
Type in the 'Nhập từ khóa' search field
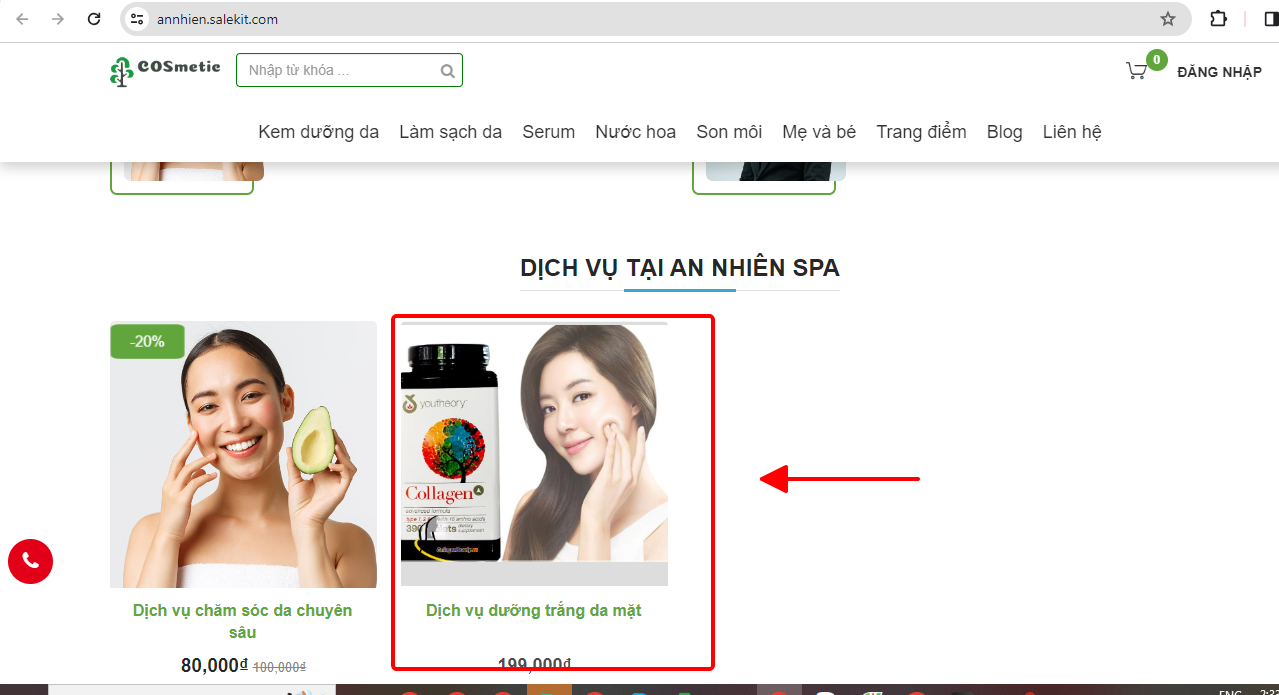tap(340, 71)
